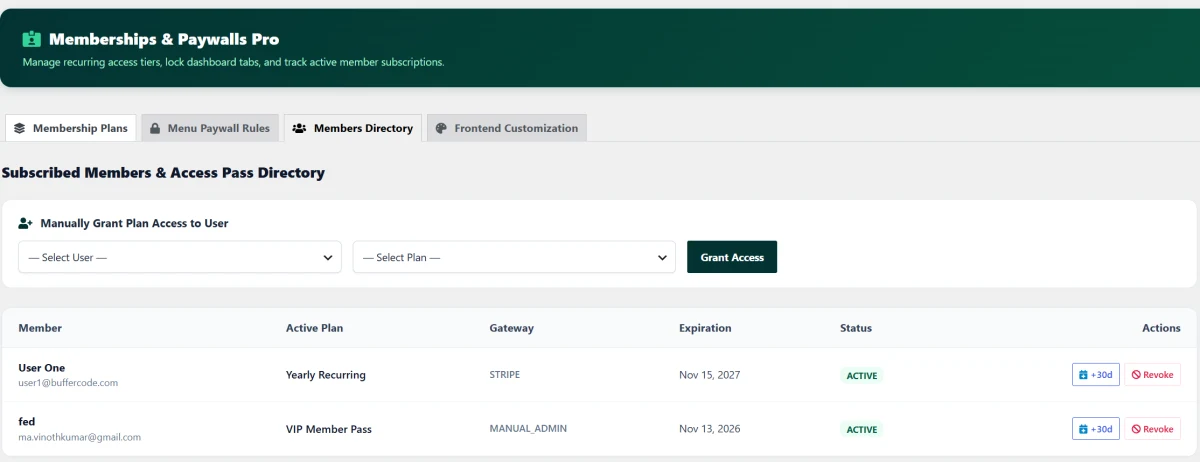Viewport: 1200px width, 462px height.
Task: Click ban icon in User One's Revoke button
Action: click(x=1136, y=375)
